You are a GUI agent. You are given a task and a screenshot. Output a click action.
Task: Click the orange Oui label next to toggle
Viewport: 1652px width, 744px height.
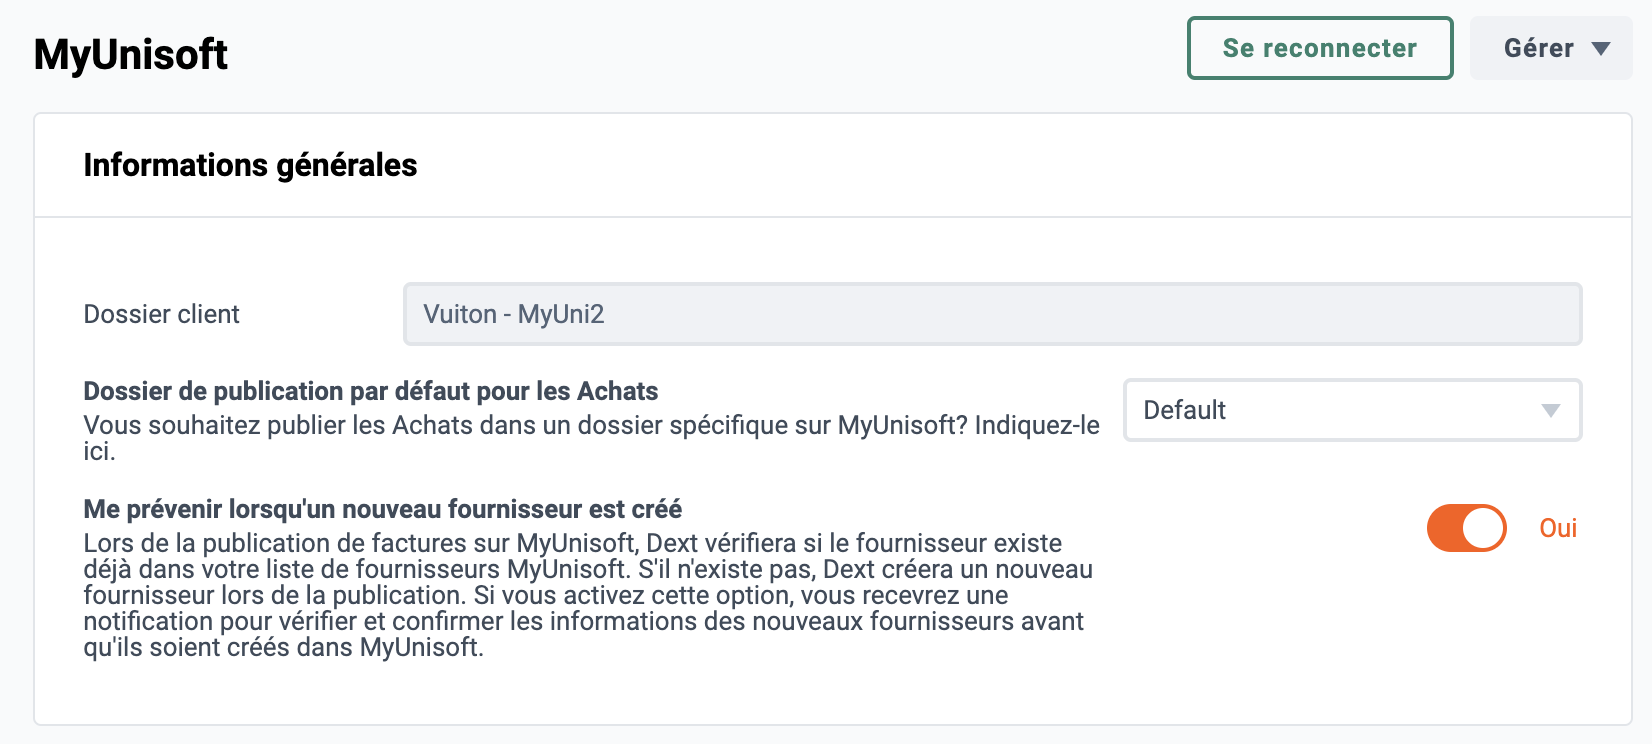(1558, 528)
